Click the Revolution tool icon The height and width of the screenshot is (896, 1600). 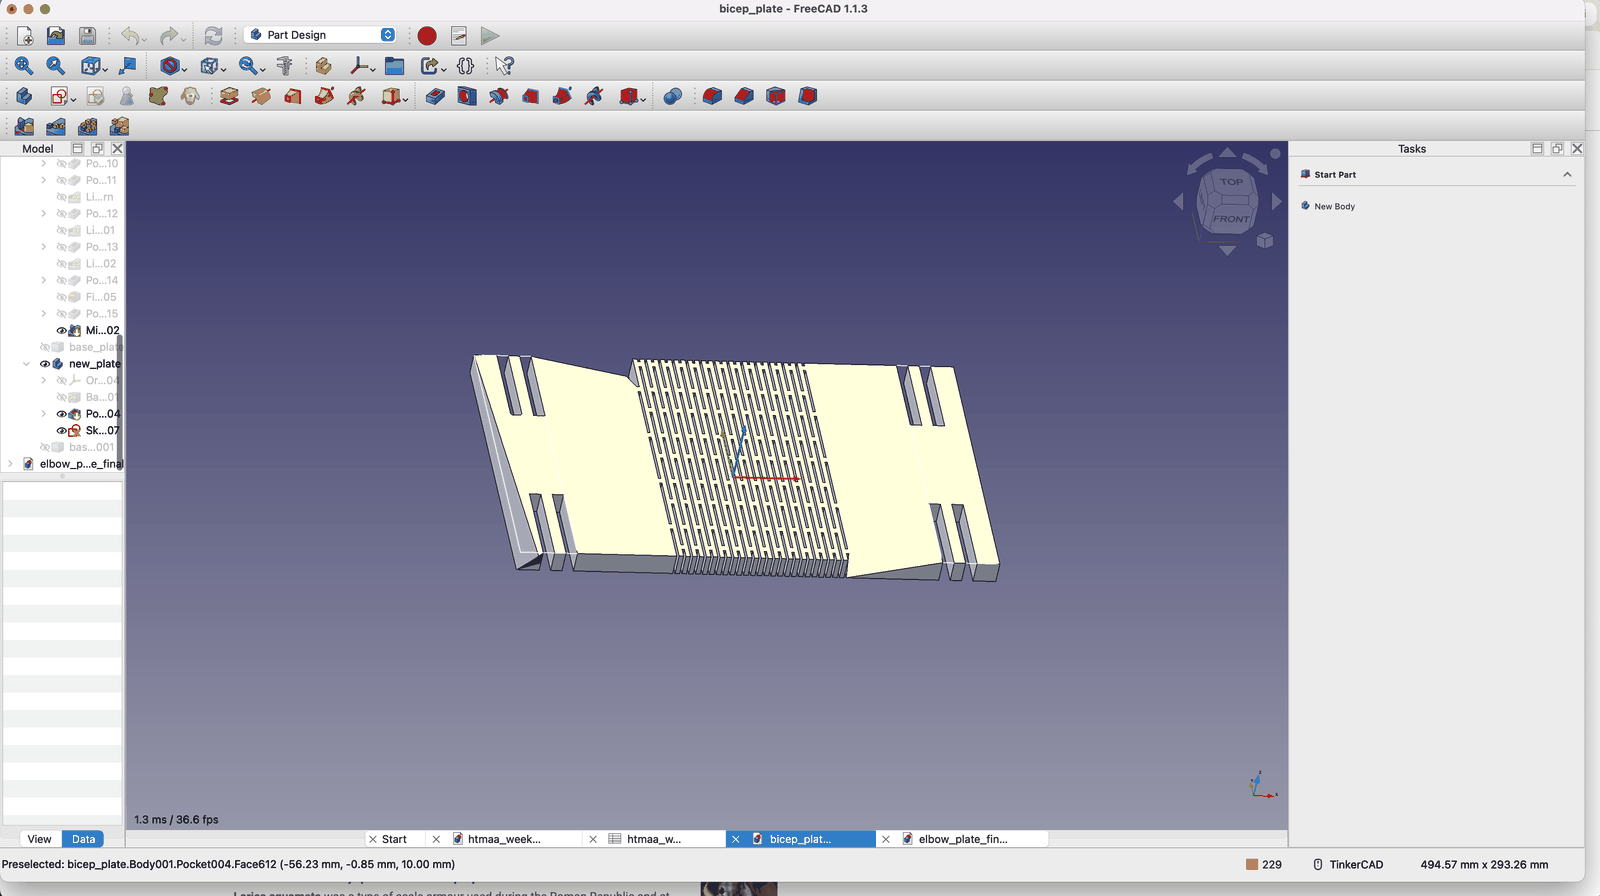[x=261, y=96]
